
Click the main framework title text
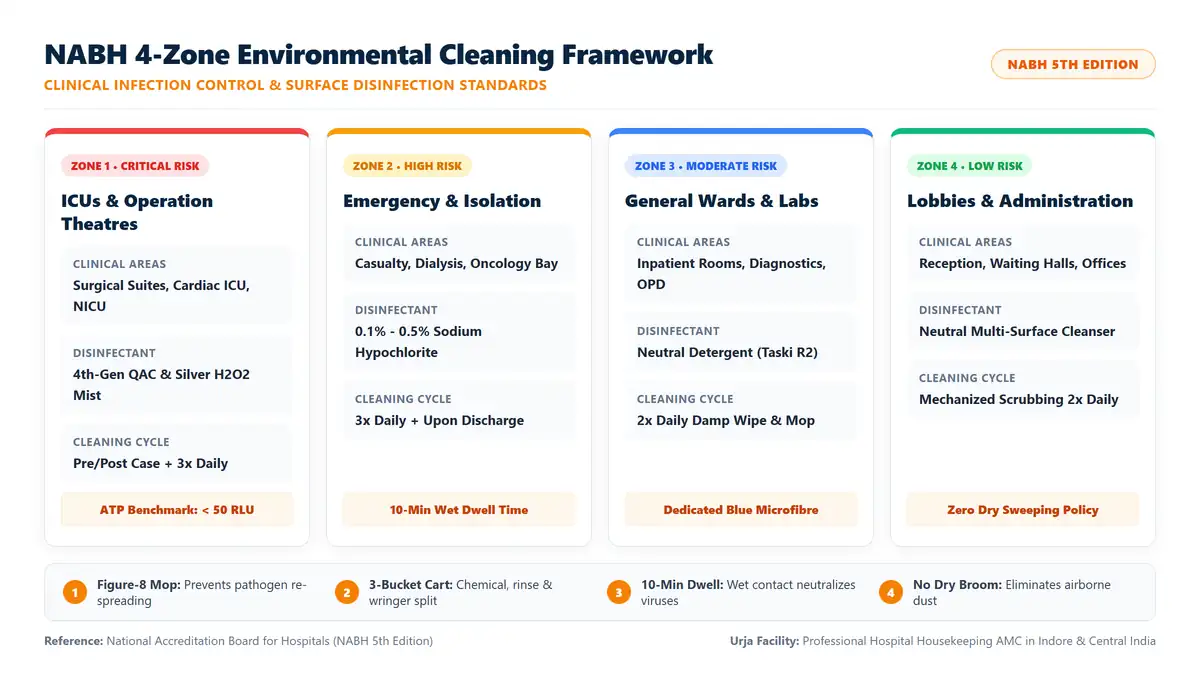tap(379, 54)
